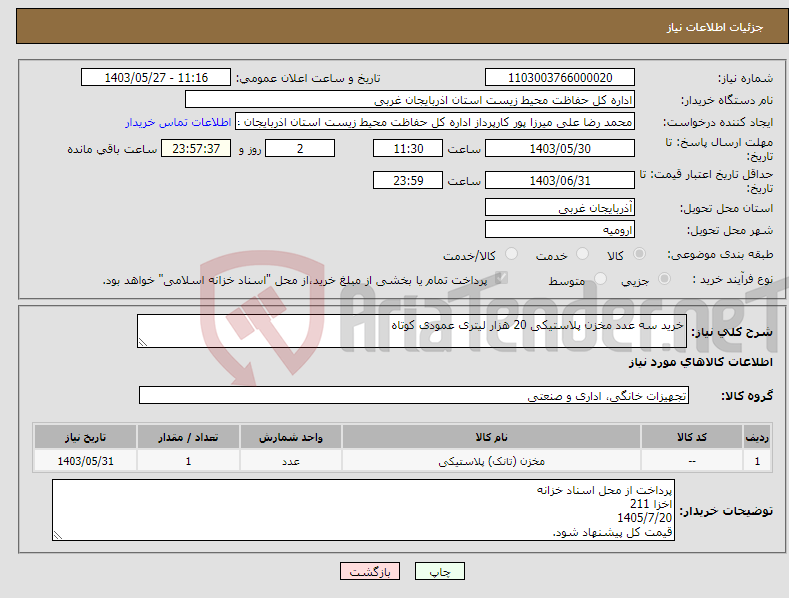Screen dimensions: 789x598
Task: Click the remaining days field showing 2
Action: 300,148
